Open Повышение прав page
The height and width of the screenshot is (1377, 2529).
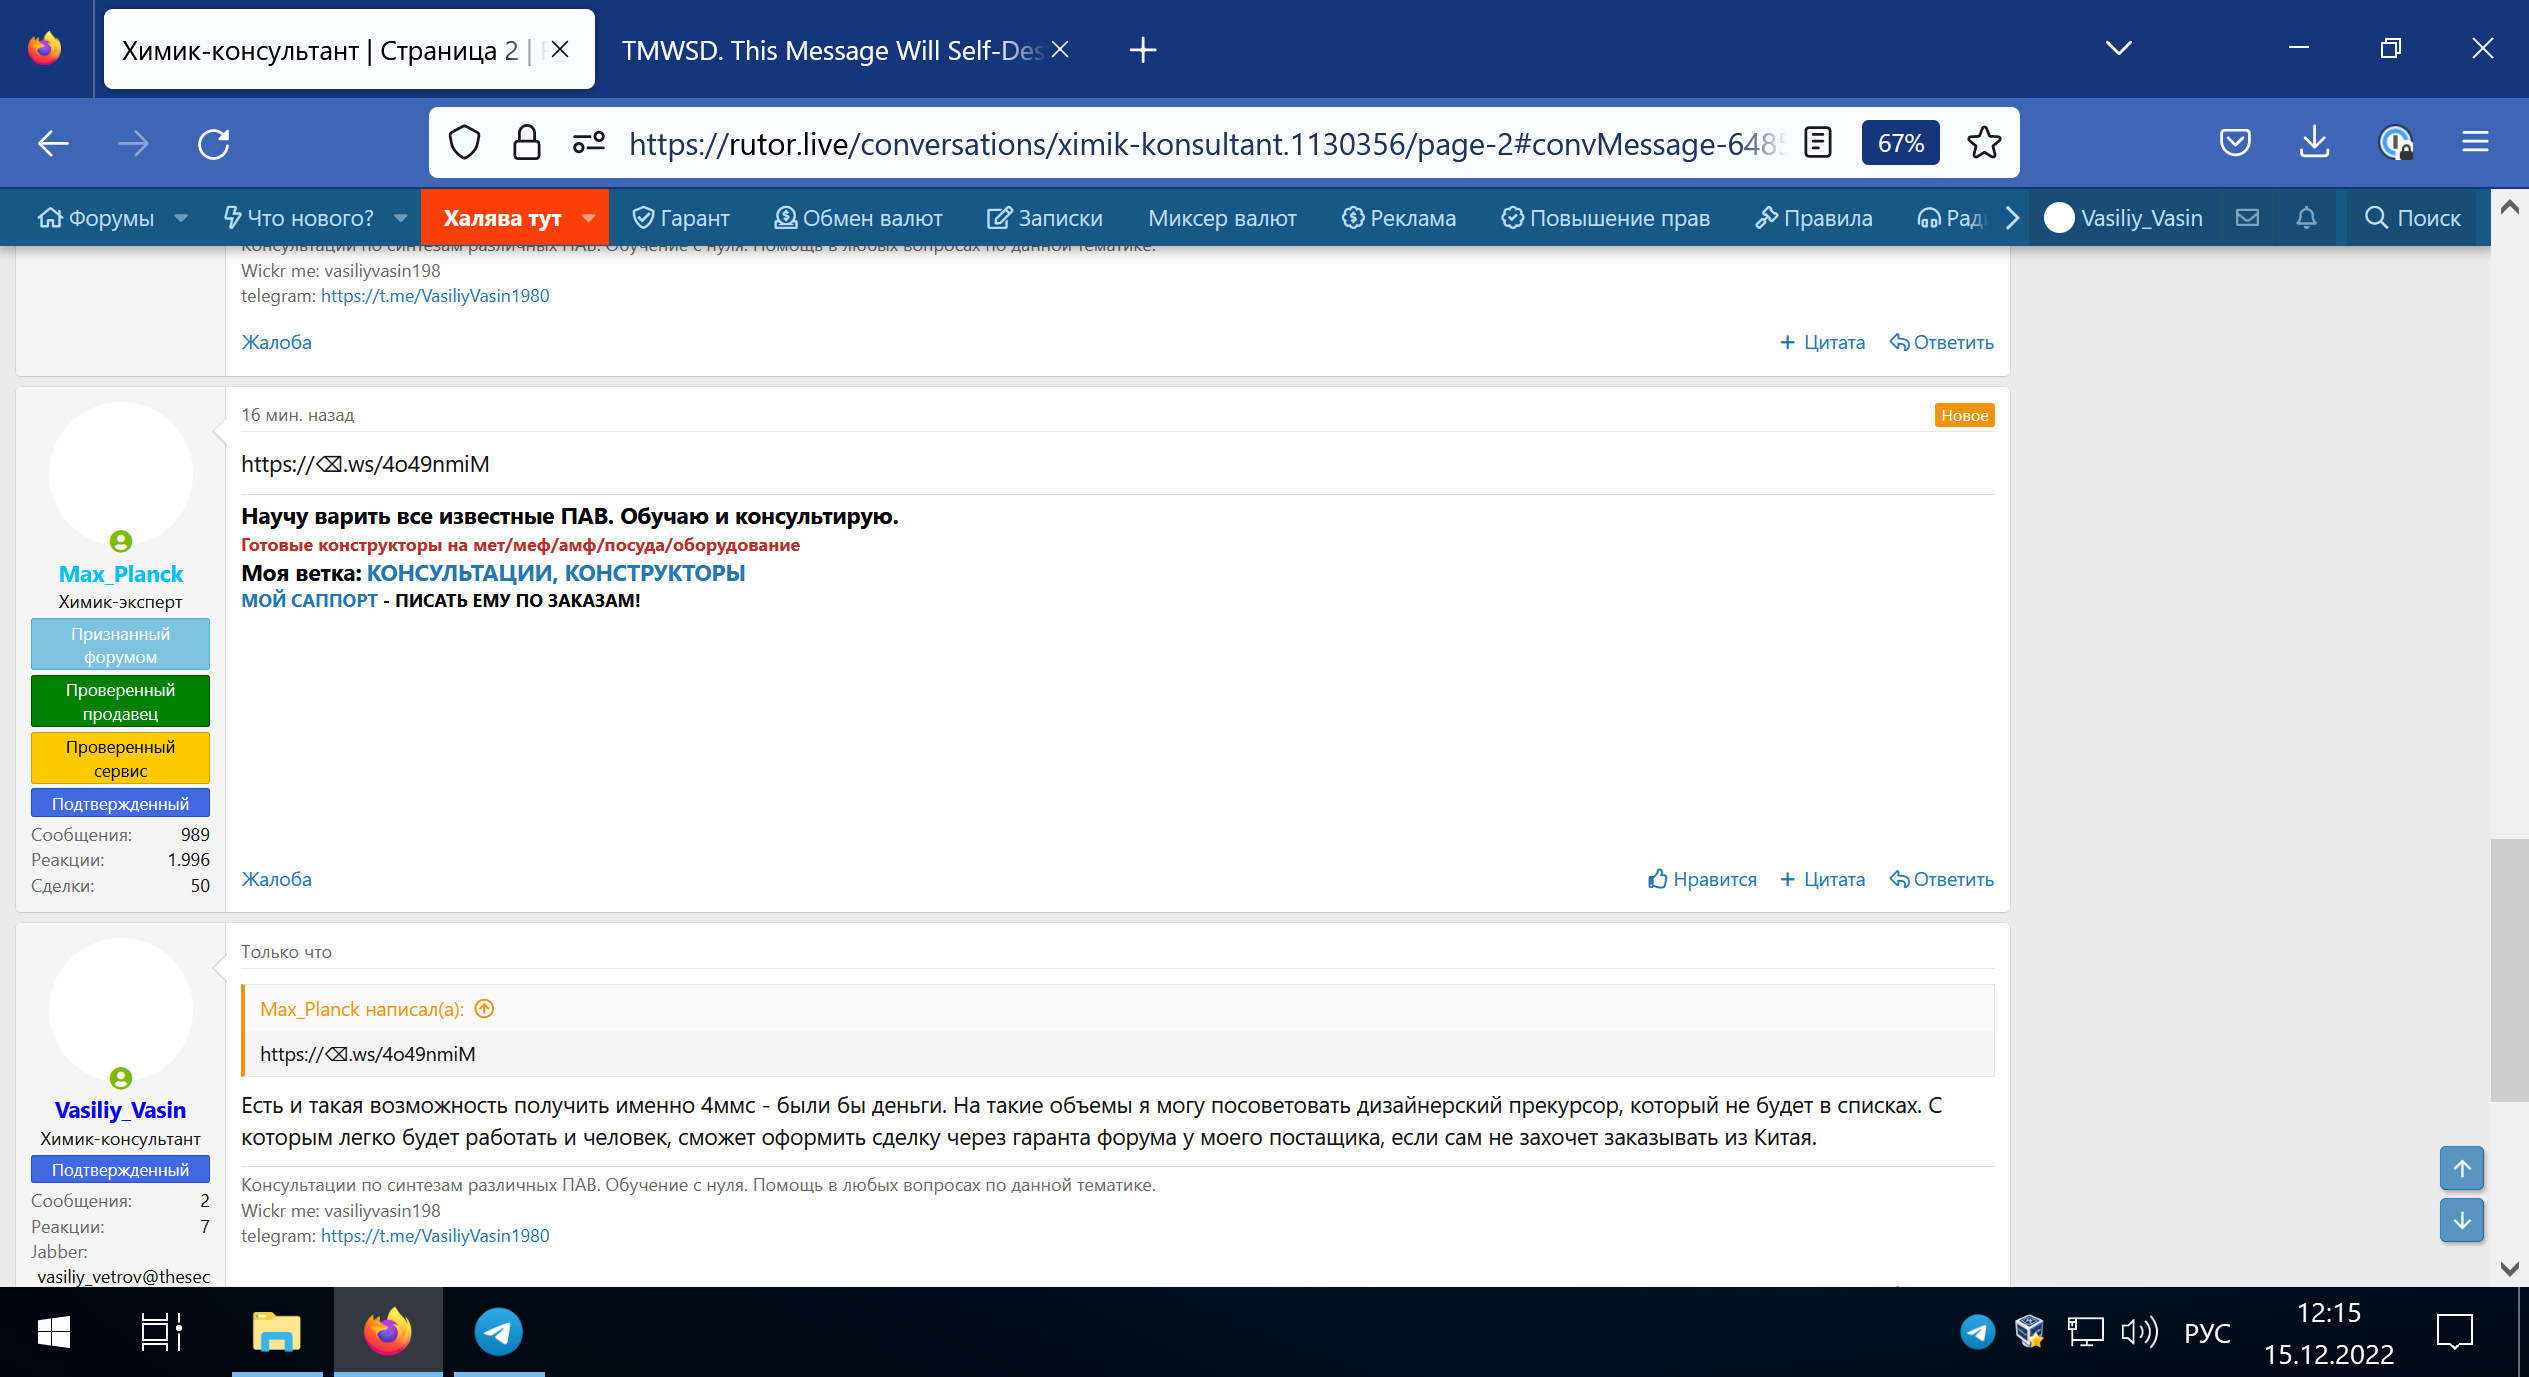click(x=1605, y=218)
